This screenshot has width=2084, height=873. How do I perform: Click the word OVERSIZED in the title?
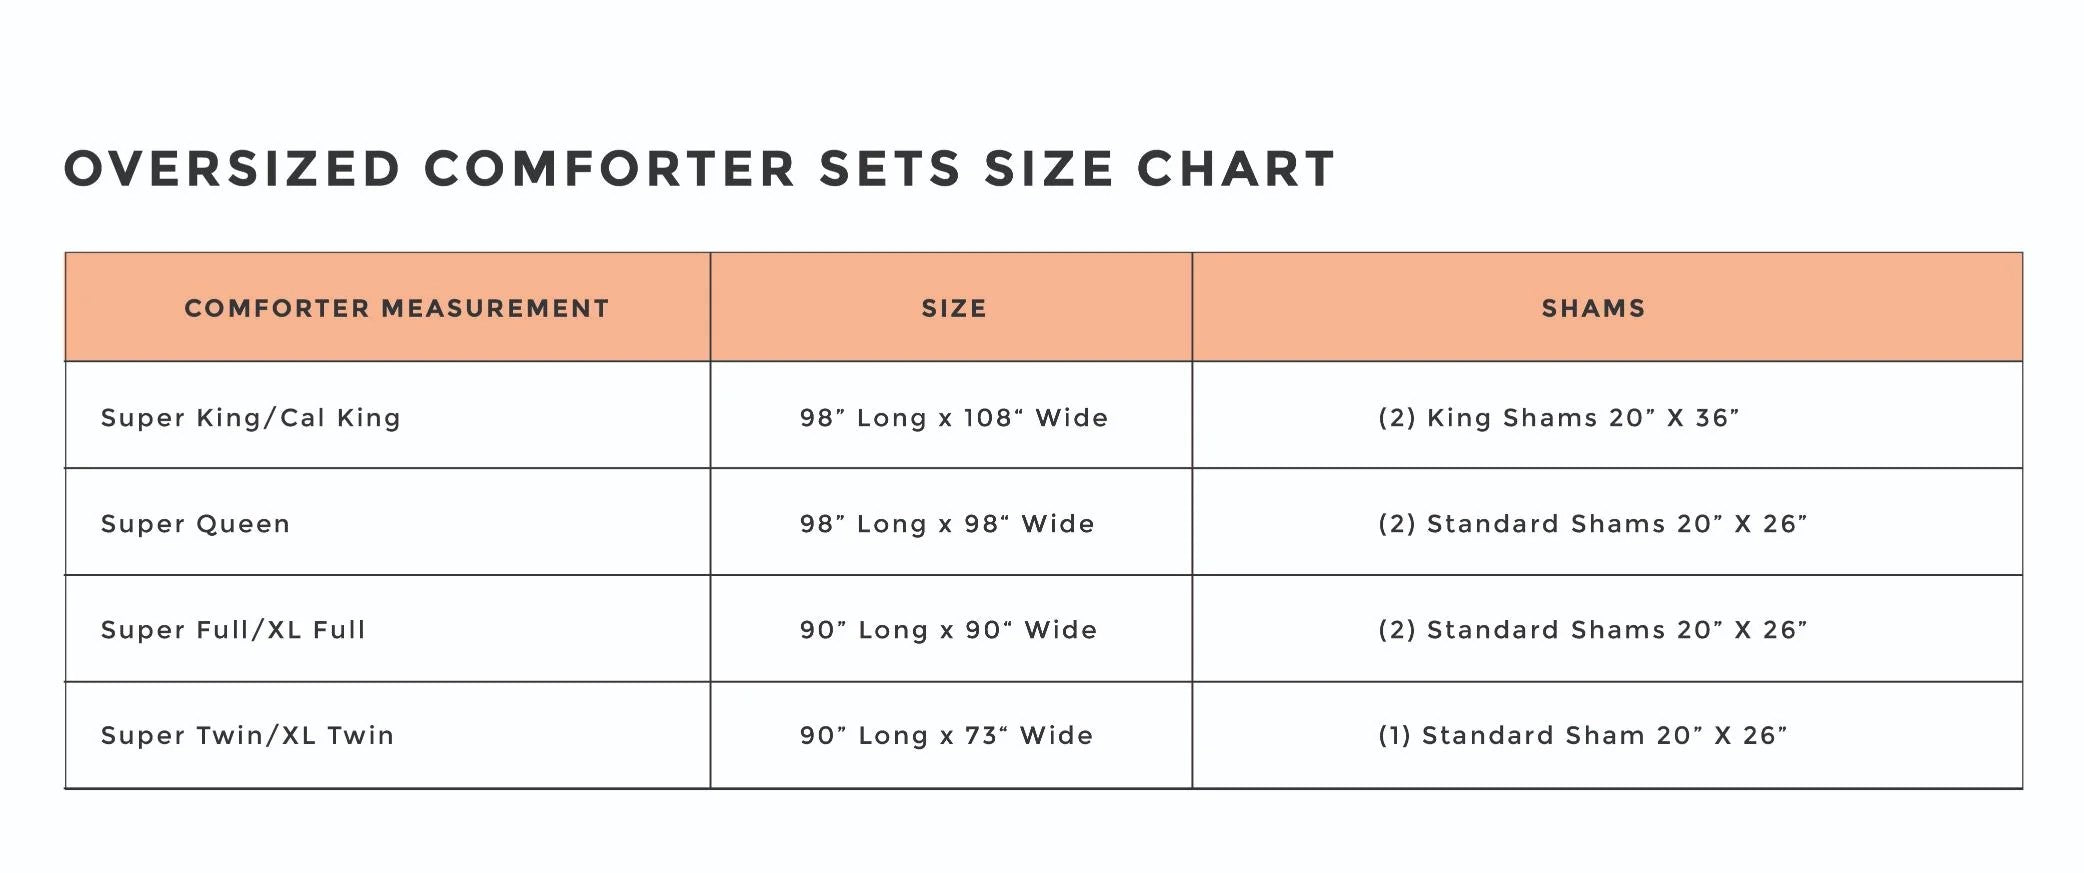232,169
